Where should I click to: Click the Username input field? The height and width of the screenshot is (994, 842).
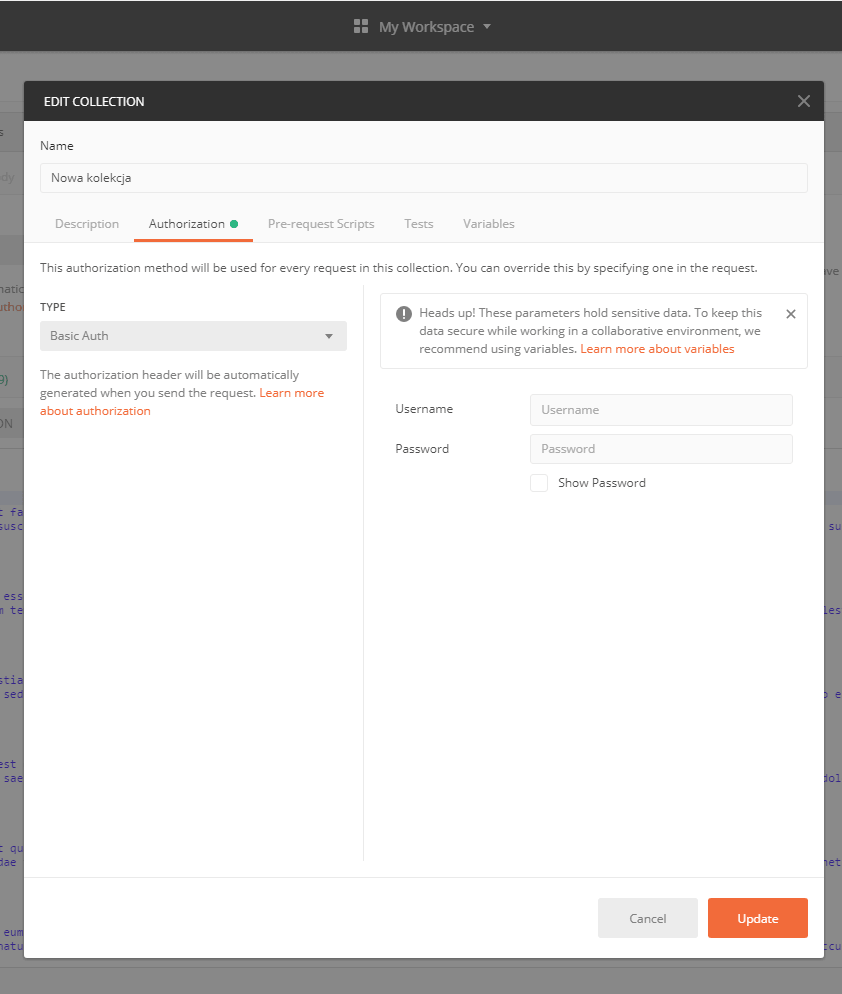coord(660,409)
